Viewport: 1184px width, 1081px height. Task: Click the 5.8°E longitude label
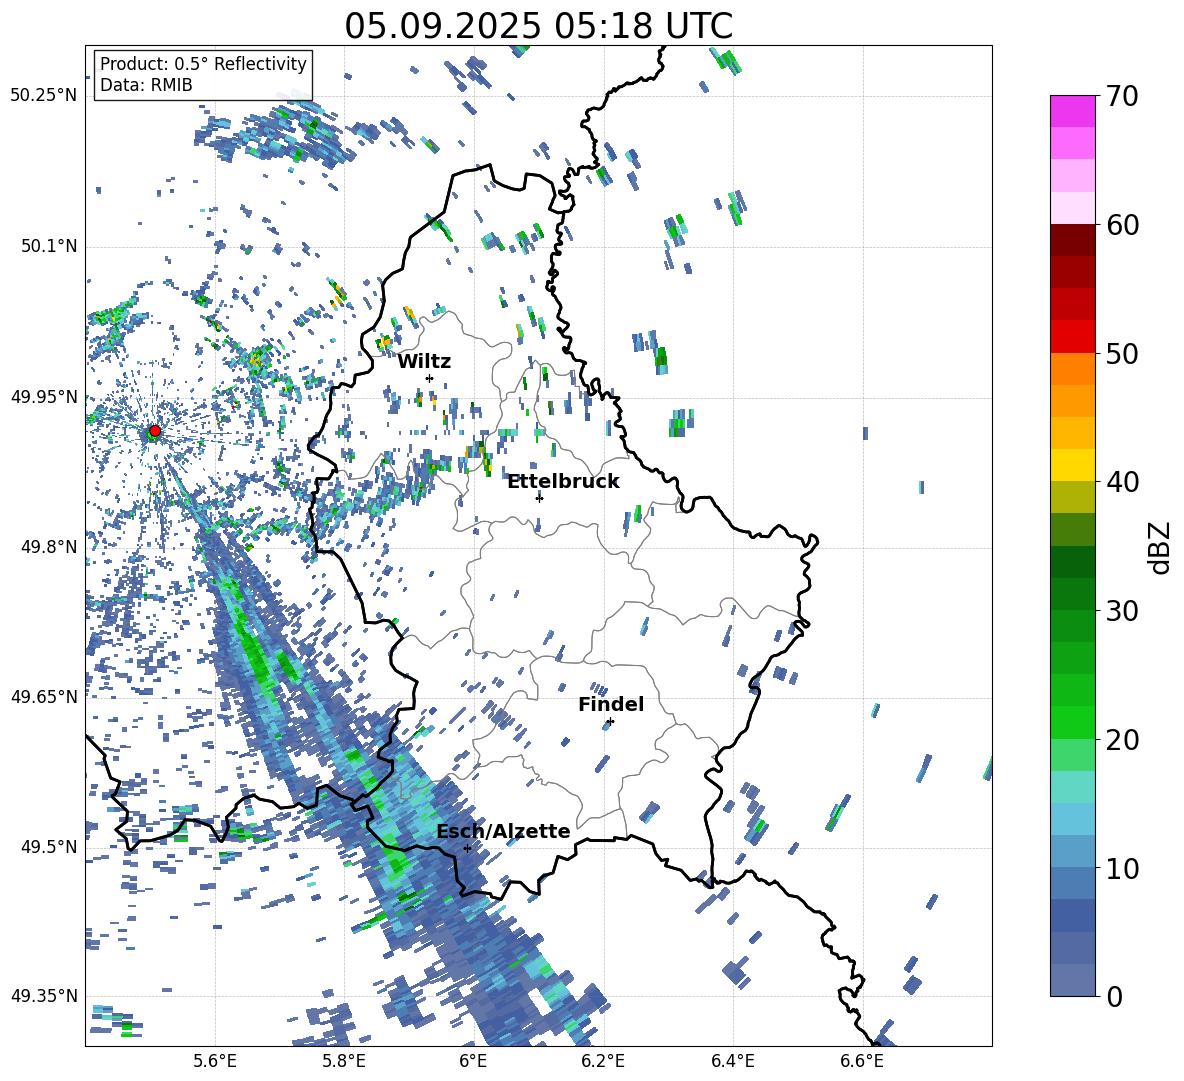point(344,1062)
